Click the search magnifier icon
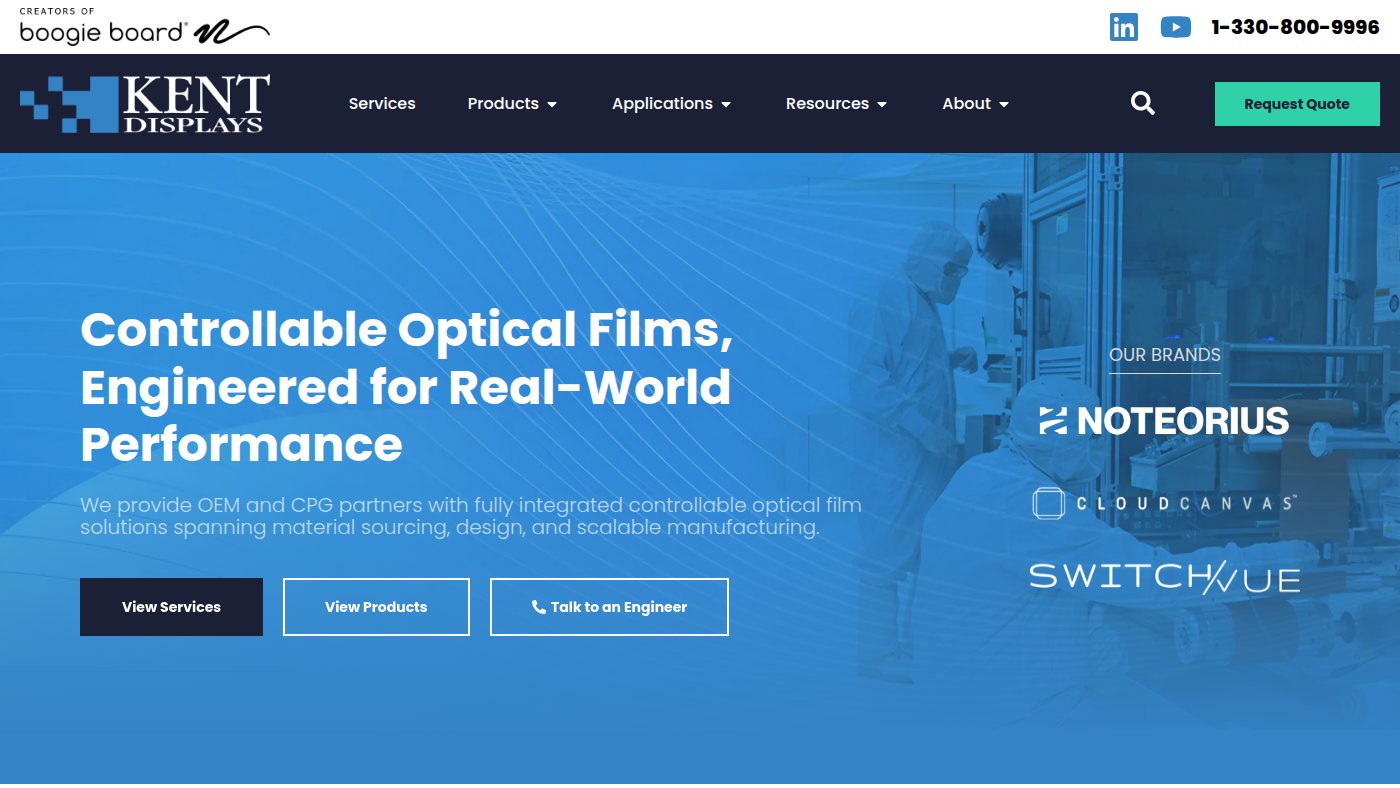This screenshot has width=1400, height=788. [x=1143, y=103]
